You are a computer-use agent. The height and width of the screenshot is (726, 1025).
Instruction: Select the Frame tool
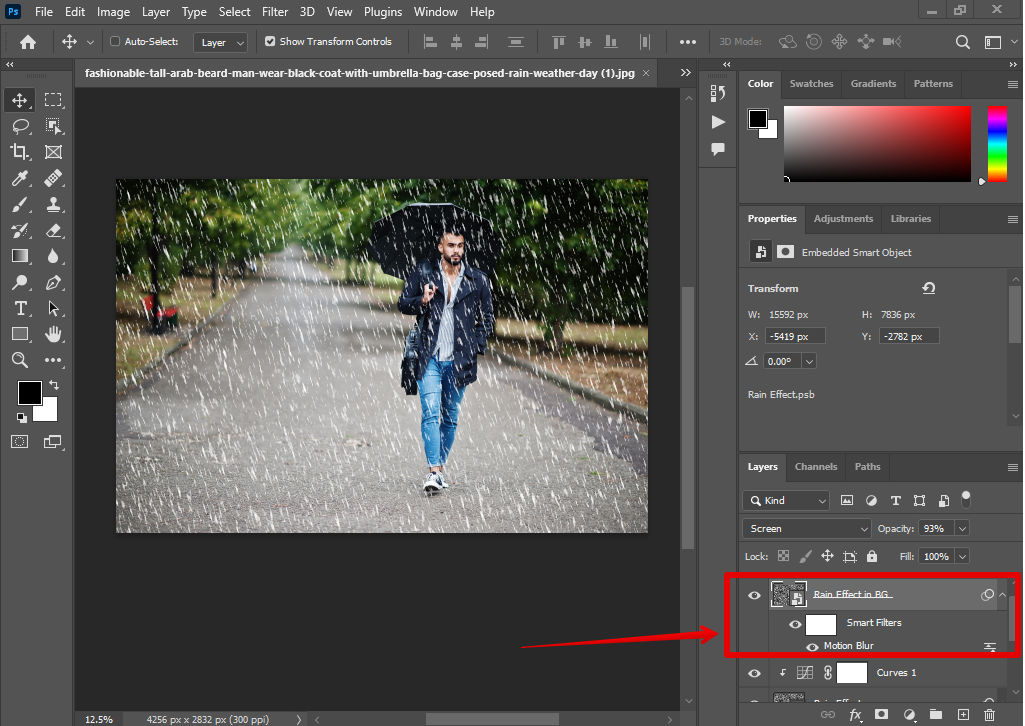point(53,152)
